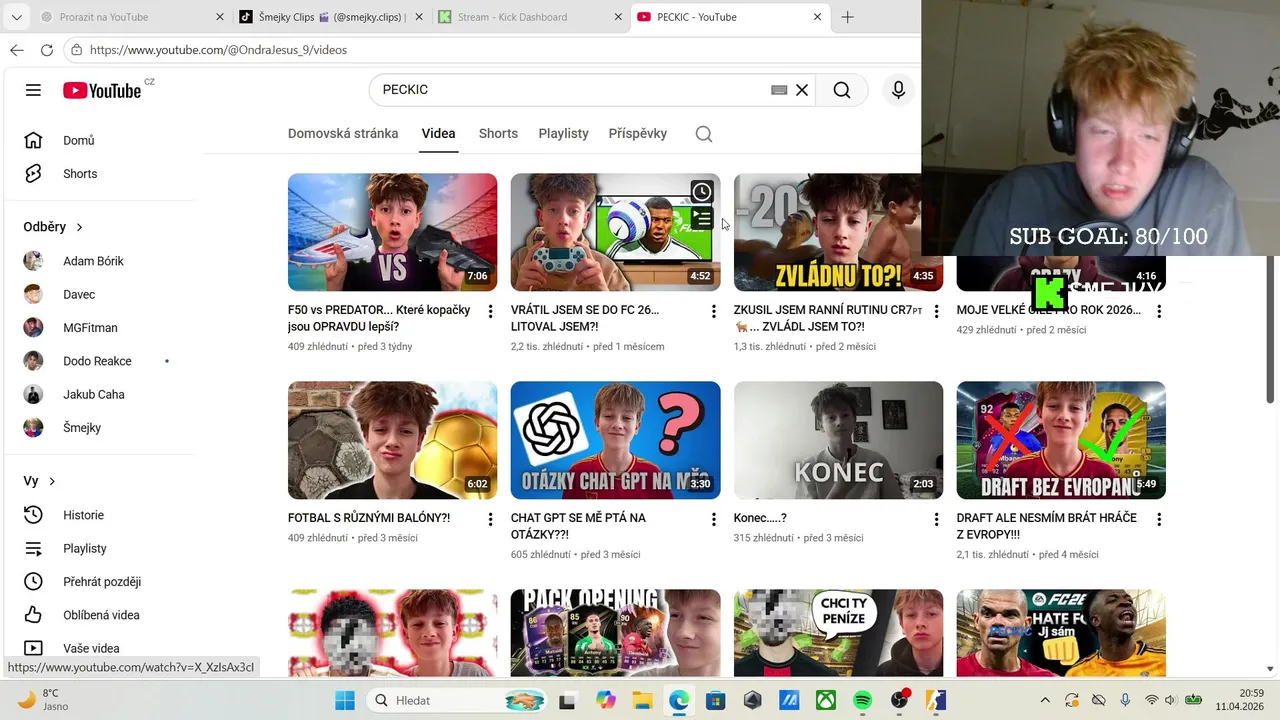1280x720 pixels.
Task: Clear the PECKIC search text with X
Action: pos(802,90)
